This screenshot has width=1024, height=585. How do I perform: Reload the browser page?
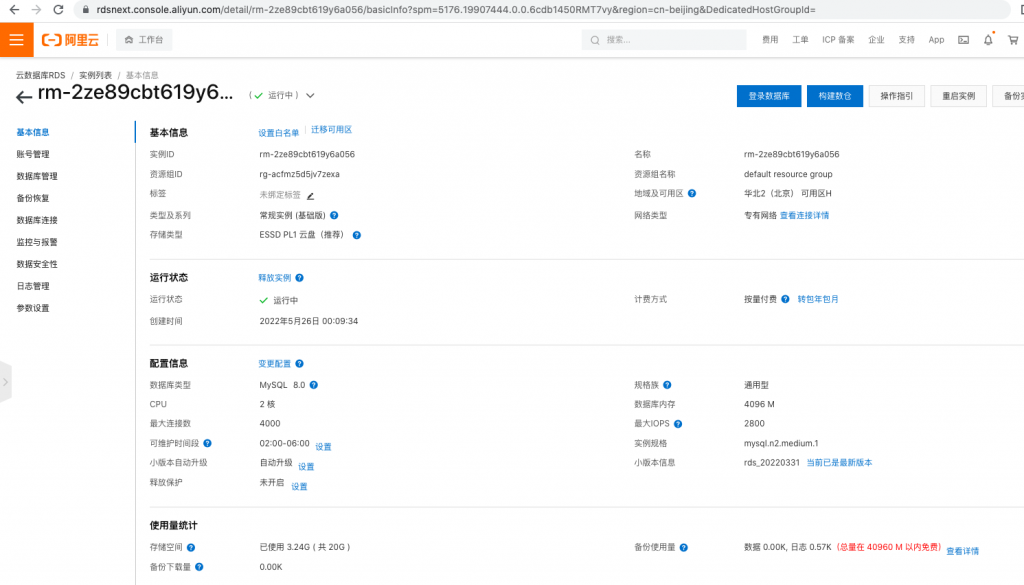point(58,10)
